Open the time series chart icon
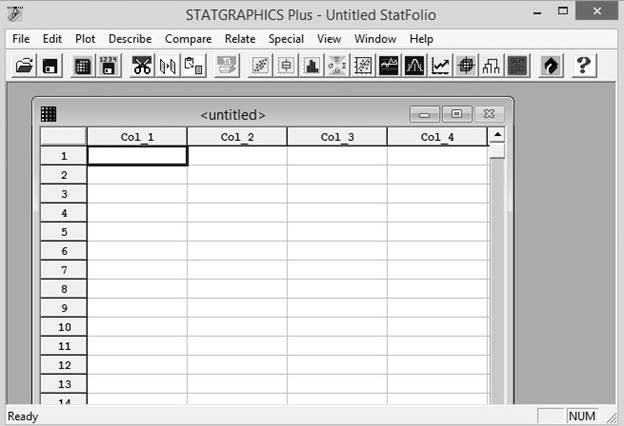This screenshot has height=426, width=624. tap(388, 65)
